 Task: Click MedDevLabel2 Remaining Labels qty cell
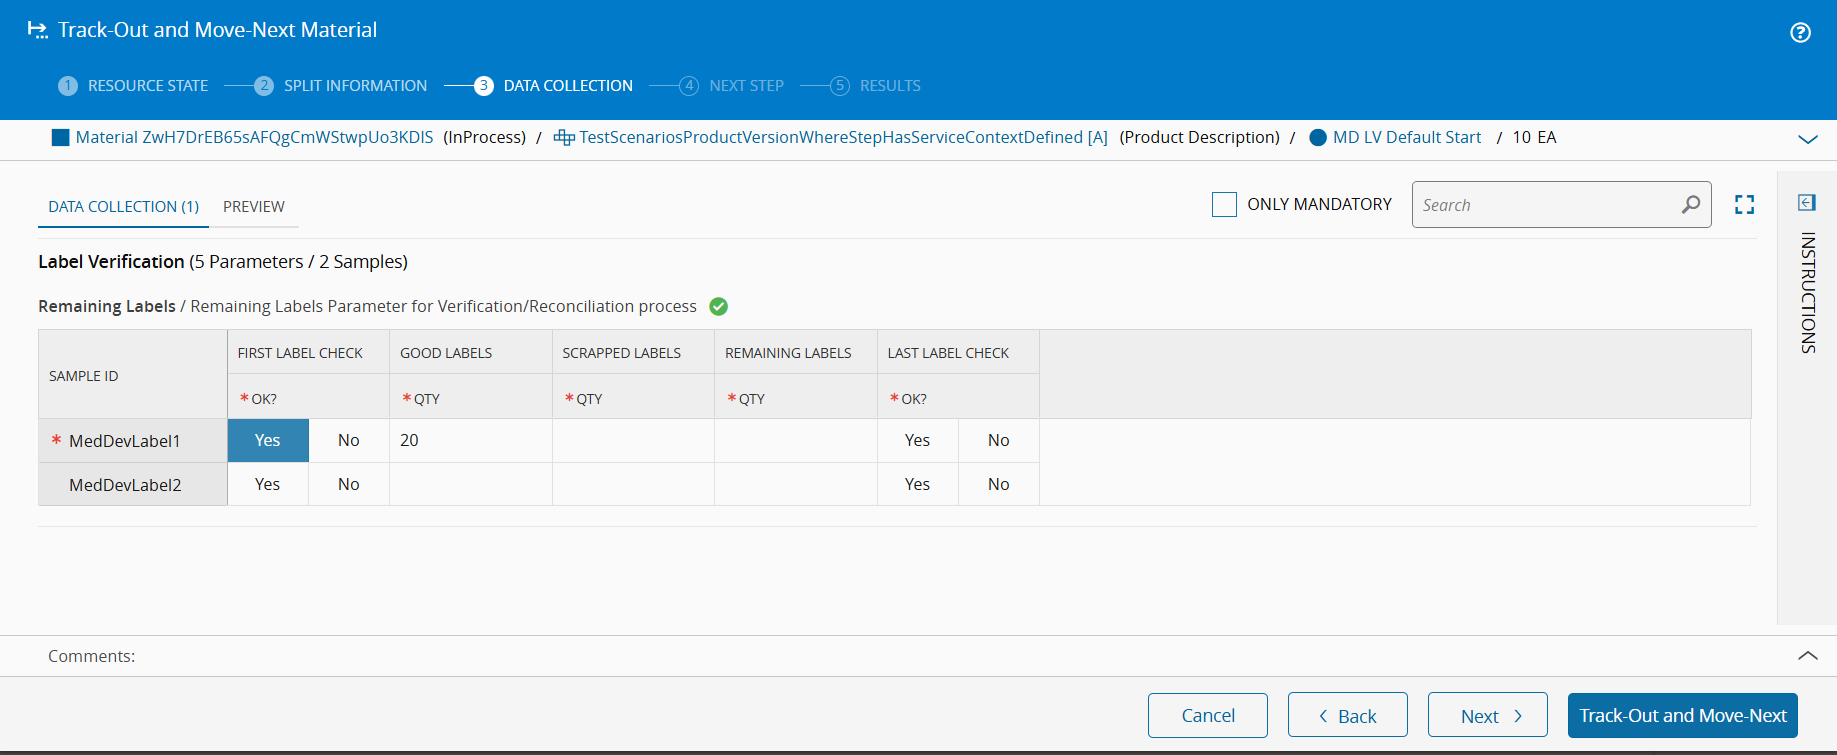pyautogui.click(x=796, y=484)
